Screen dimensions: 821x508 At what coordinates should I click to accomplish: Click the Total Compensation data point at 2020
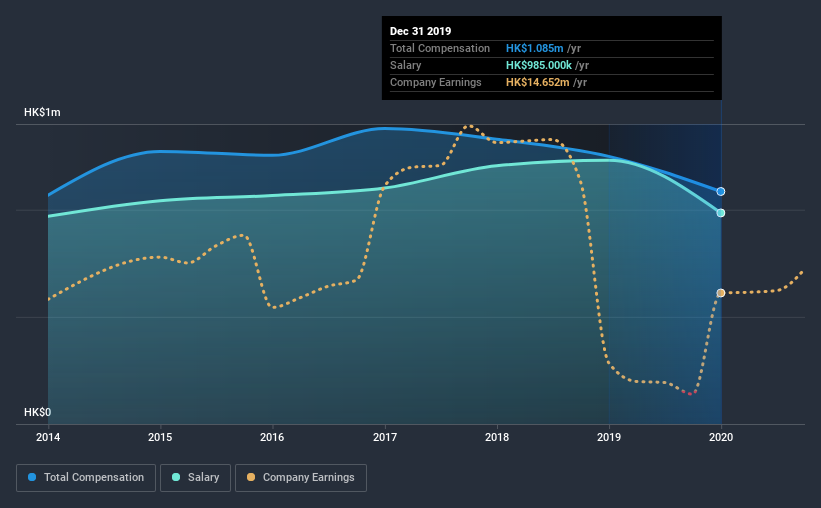pyautogui.click(x=721, y=192)
